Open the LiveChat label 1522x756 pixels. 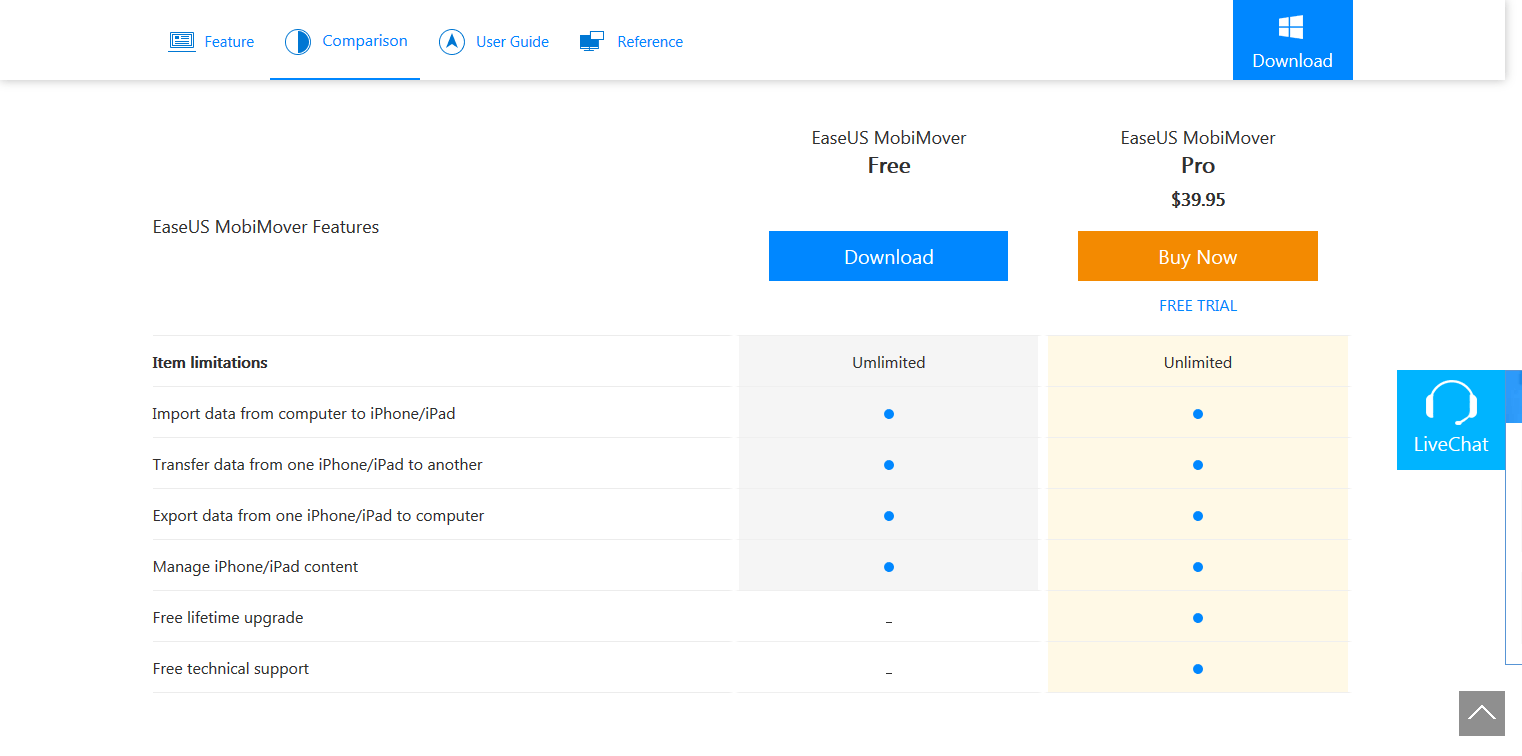1451,444
